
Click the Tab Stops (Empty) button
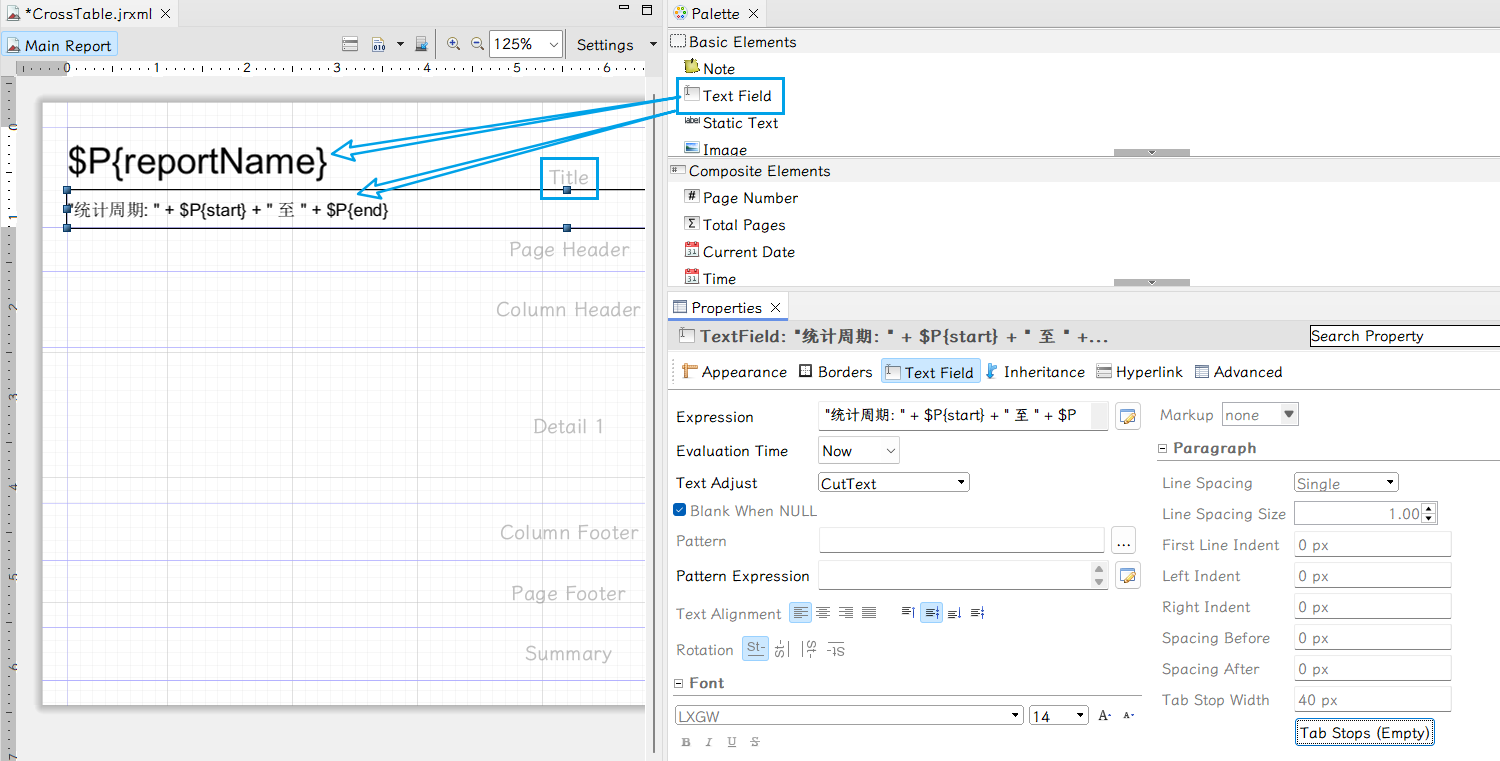(x=1365, y=732)
